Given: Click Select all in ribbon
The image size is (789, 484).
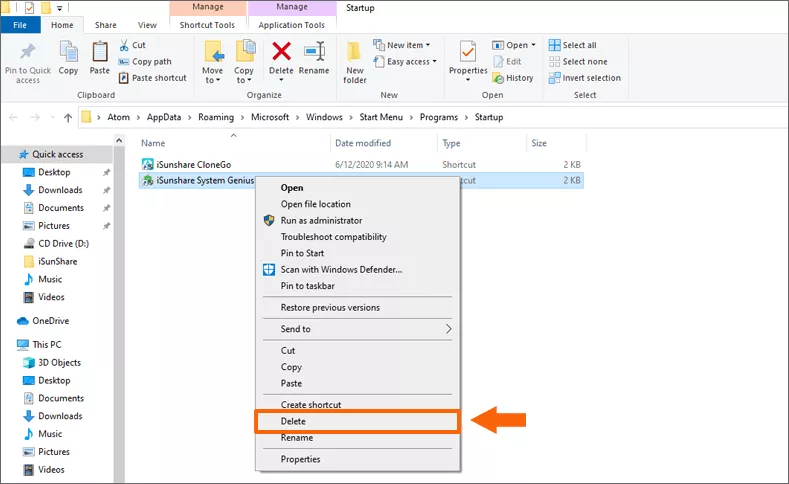Looking at the screenshot, I should [573, 45].
